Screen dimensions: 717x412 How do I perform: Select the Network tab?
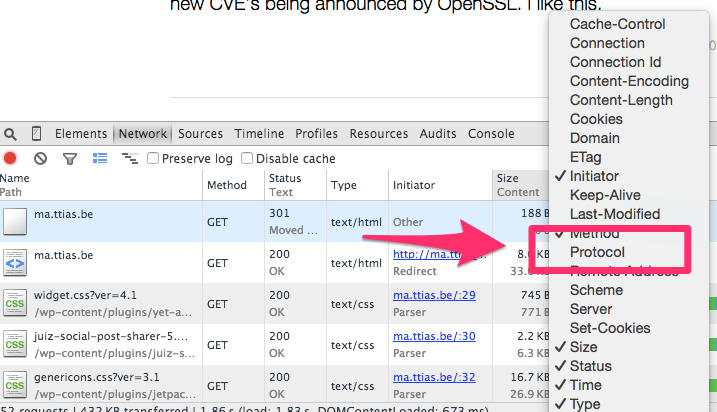click(143, 134)
